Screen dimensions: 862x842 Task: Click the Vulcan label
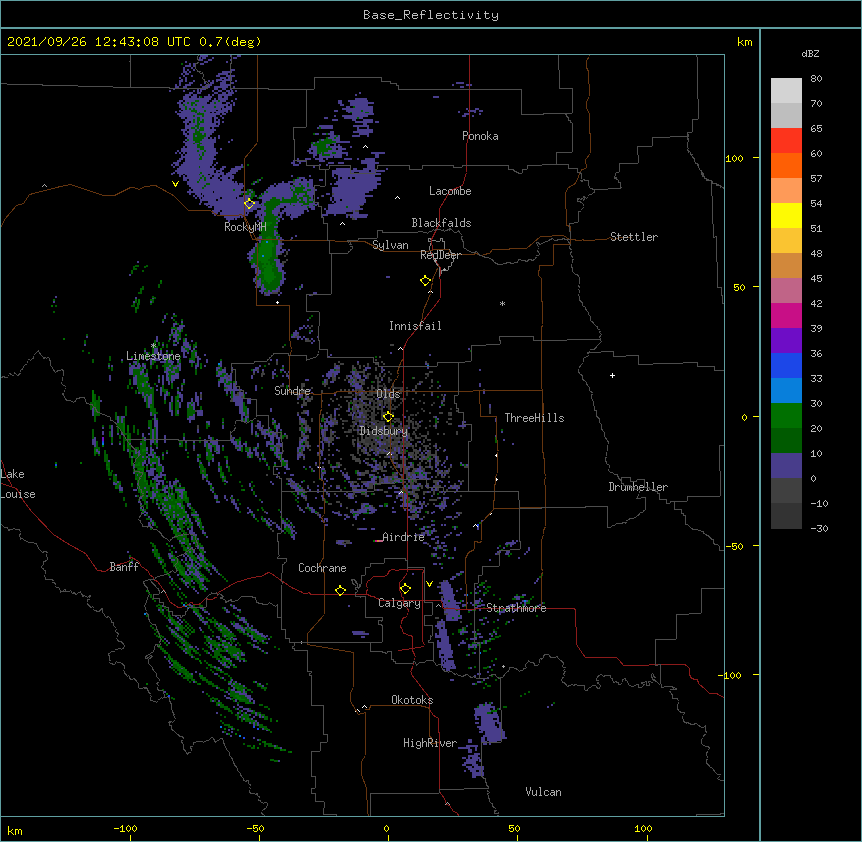(x=543, y=792)
